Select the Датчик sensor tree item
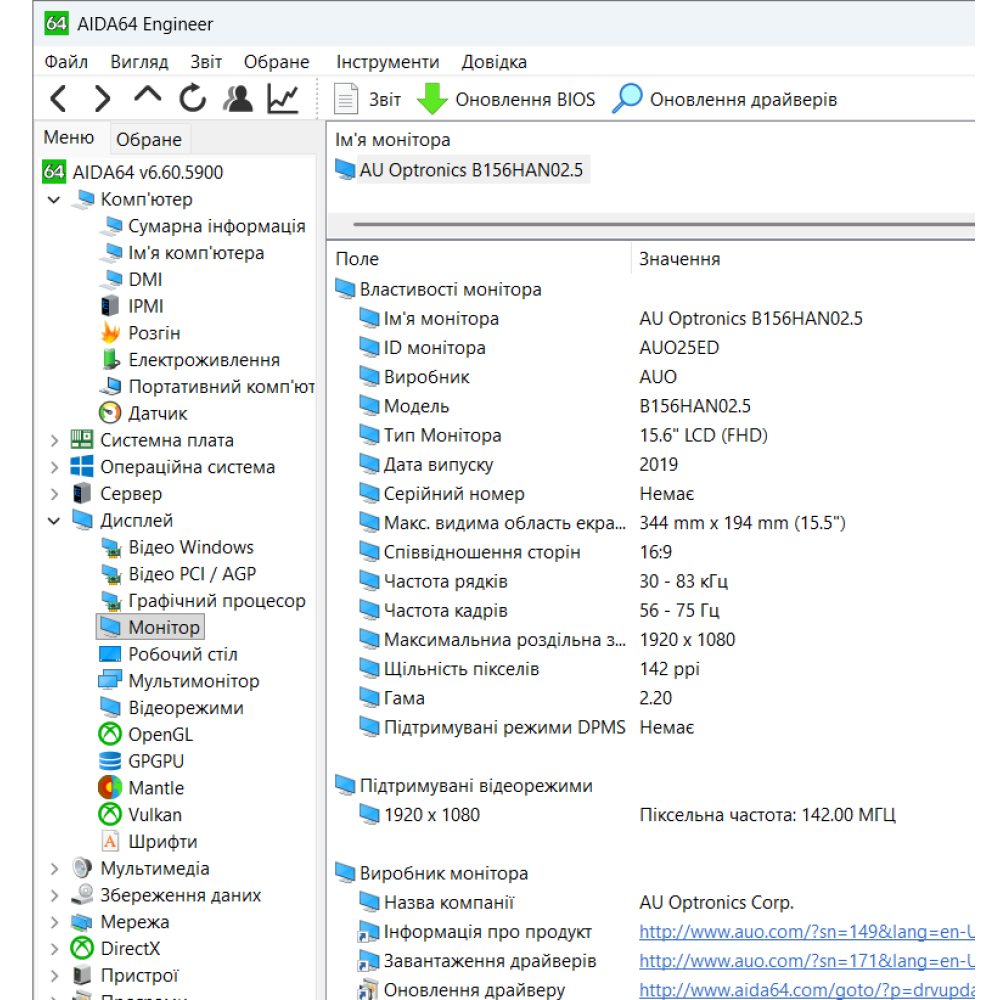This screenshot has width=1000, height=1000. 157,413
